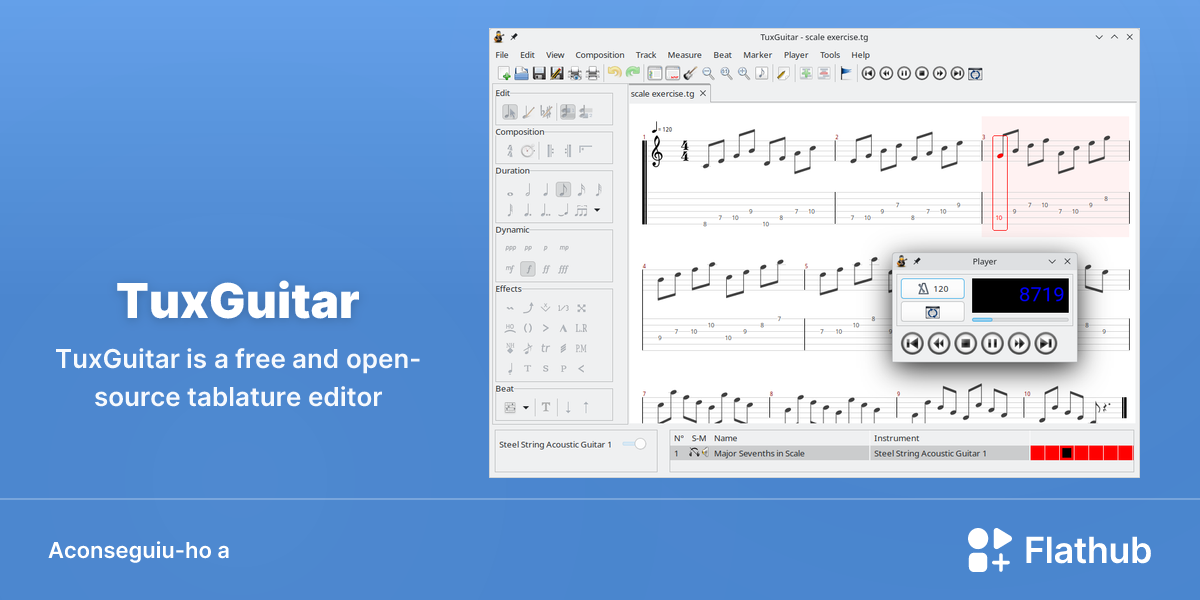Show the fretboard using the guitar icon
This screenshot has height=600, width=1200.
coord(690,73)
